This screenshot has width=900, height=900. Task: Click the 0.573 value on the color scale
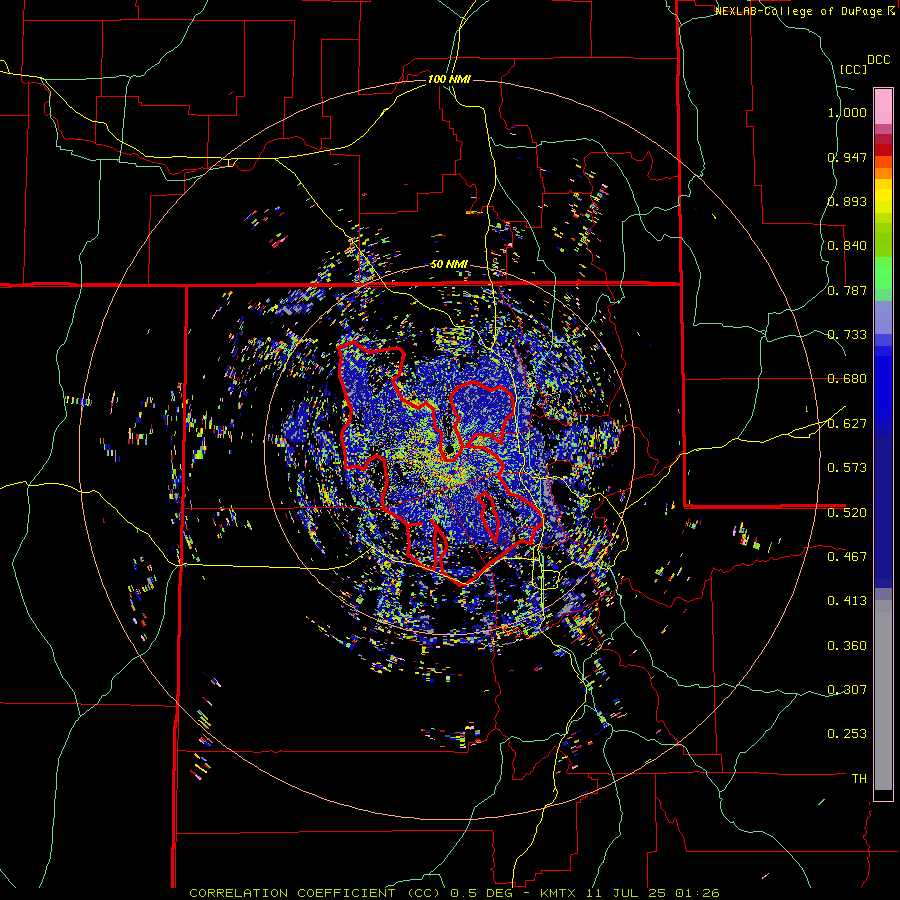[x=847, y=468]
